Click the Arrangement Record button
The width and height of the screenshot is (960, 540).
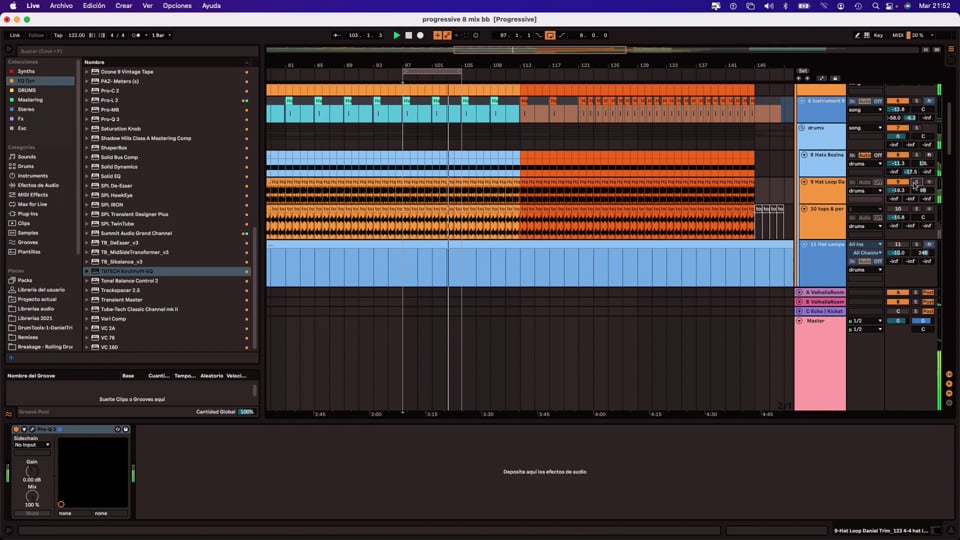coord(420,36)
